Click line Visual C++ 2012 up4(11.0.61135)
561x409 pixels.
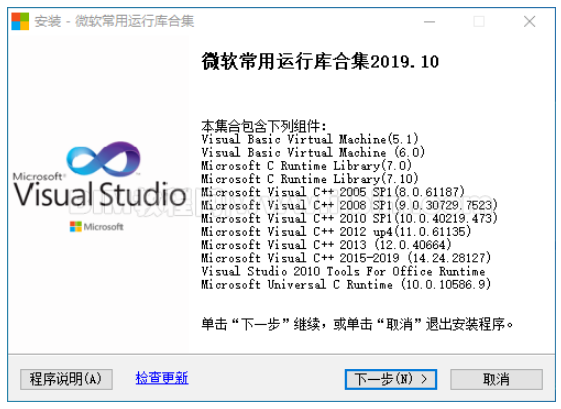click(336, 232)
